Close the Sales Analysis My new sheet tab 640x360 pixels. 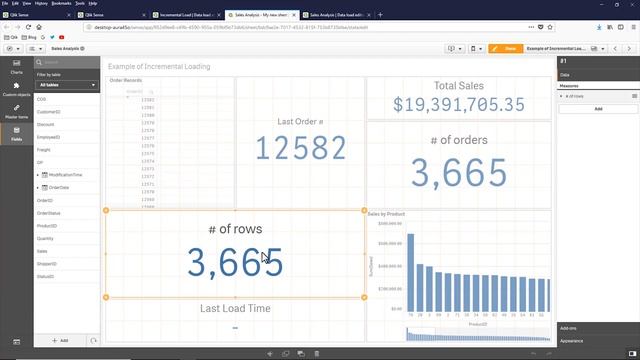coord(294,15)
